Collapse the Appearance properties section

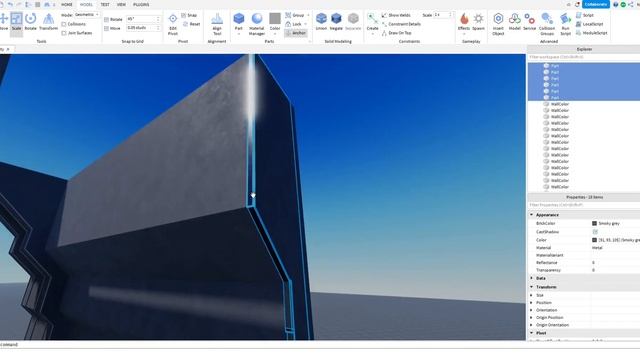click(531, 215)
